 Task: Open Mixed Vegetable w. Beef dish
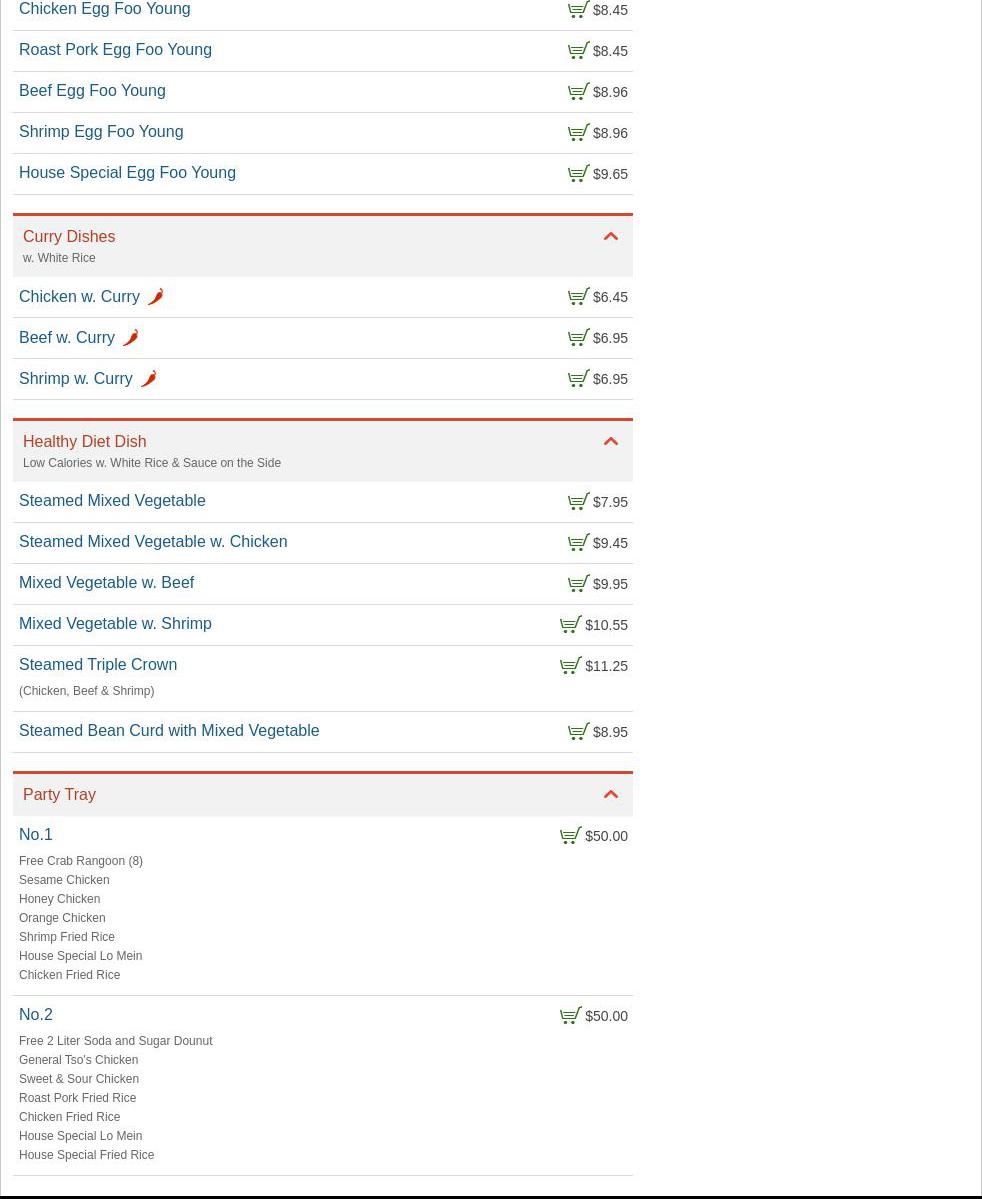pyautogui.click(x=106, y=583)
